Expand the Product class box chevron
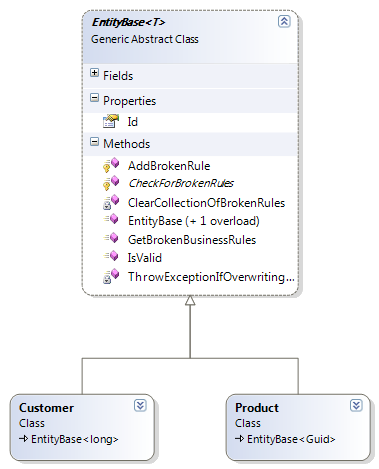This screenshot has width=379, height=469. click(356, 405)
